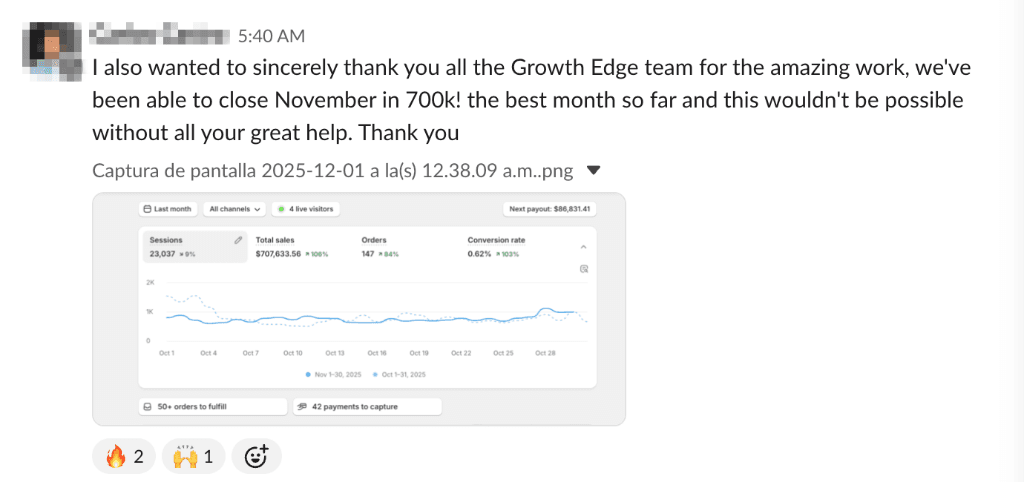Click the pencil edit icon on Sessions
The height and width of the screenshot is (482, 1024).
238,240
